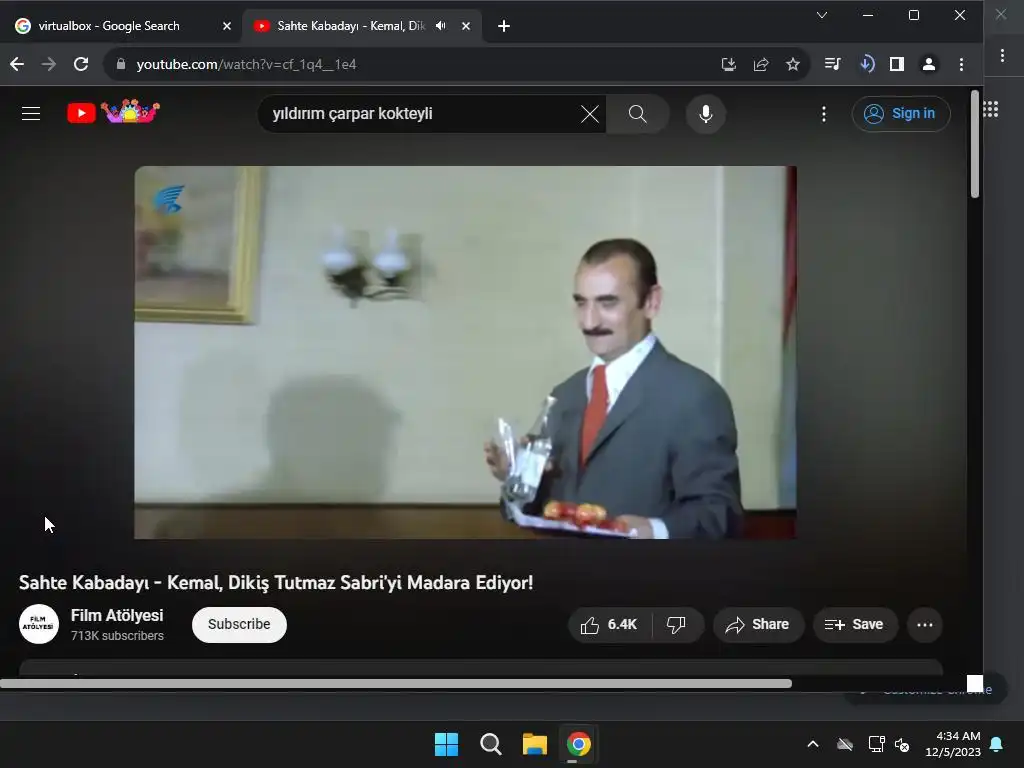Open Windows taskbar search
The width and height of the screenshot is (1024, 768).
tap(490, 744)
